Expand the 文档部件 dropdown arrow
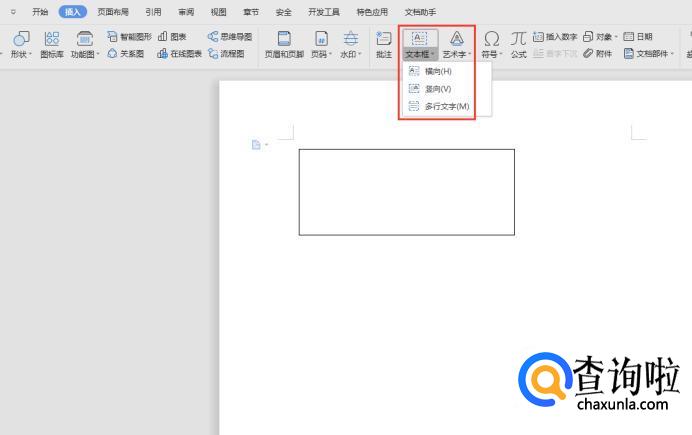This screenshot has height=435, width=692. click(x=673, y=53)
